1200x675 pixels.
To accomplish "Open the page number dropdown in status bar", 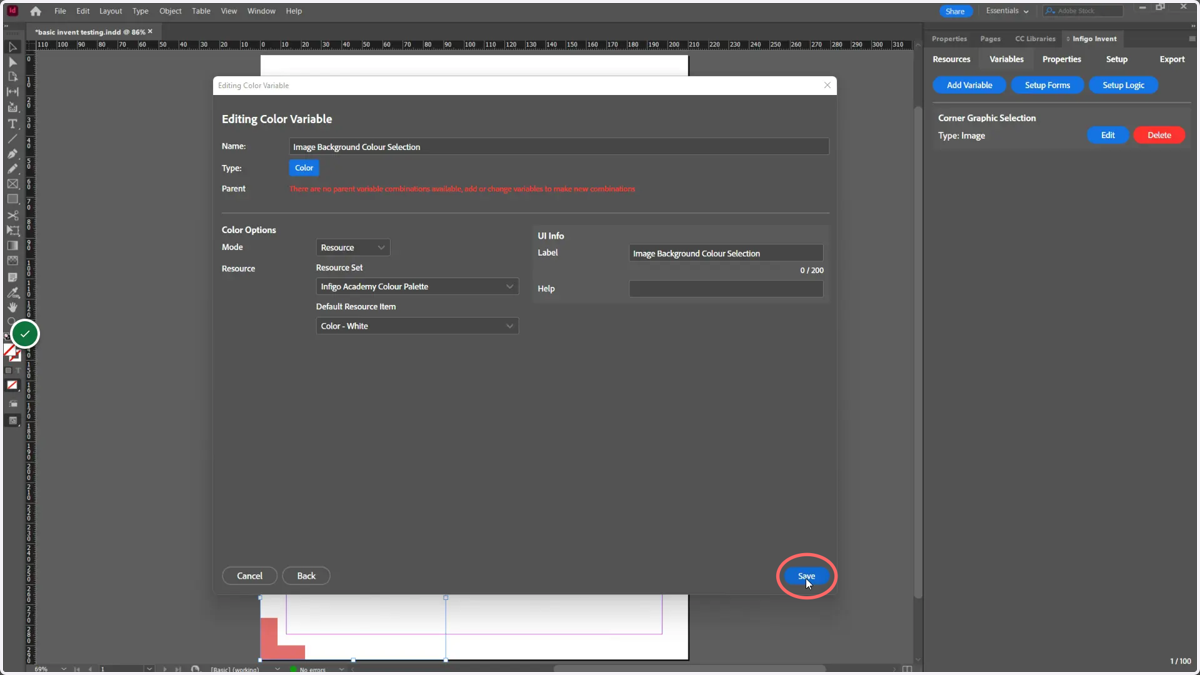I will [x=149, y=669].
